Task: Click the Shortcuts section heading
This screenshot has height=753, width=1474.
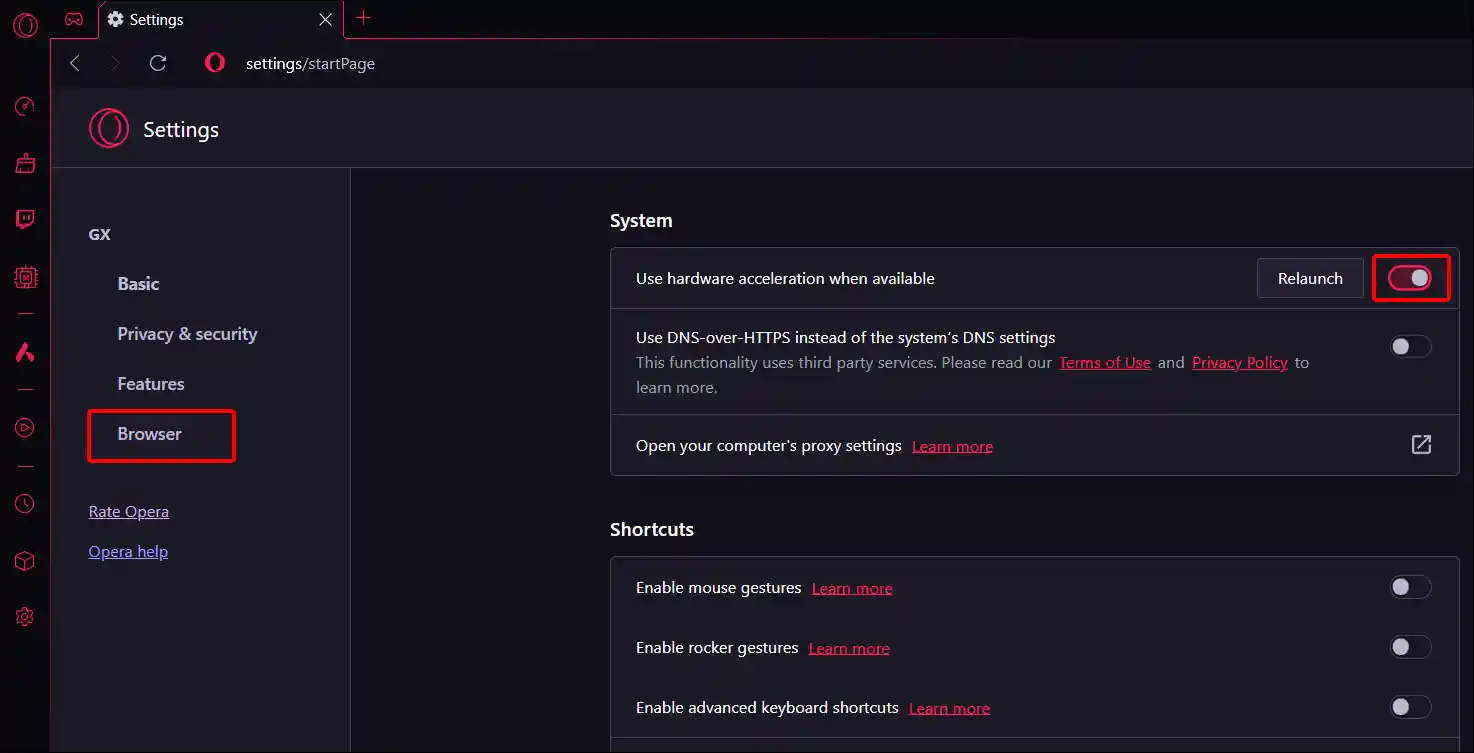Action: pos(652,529)
